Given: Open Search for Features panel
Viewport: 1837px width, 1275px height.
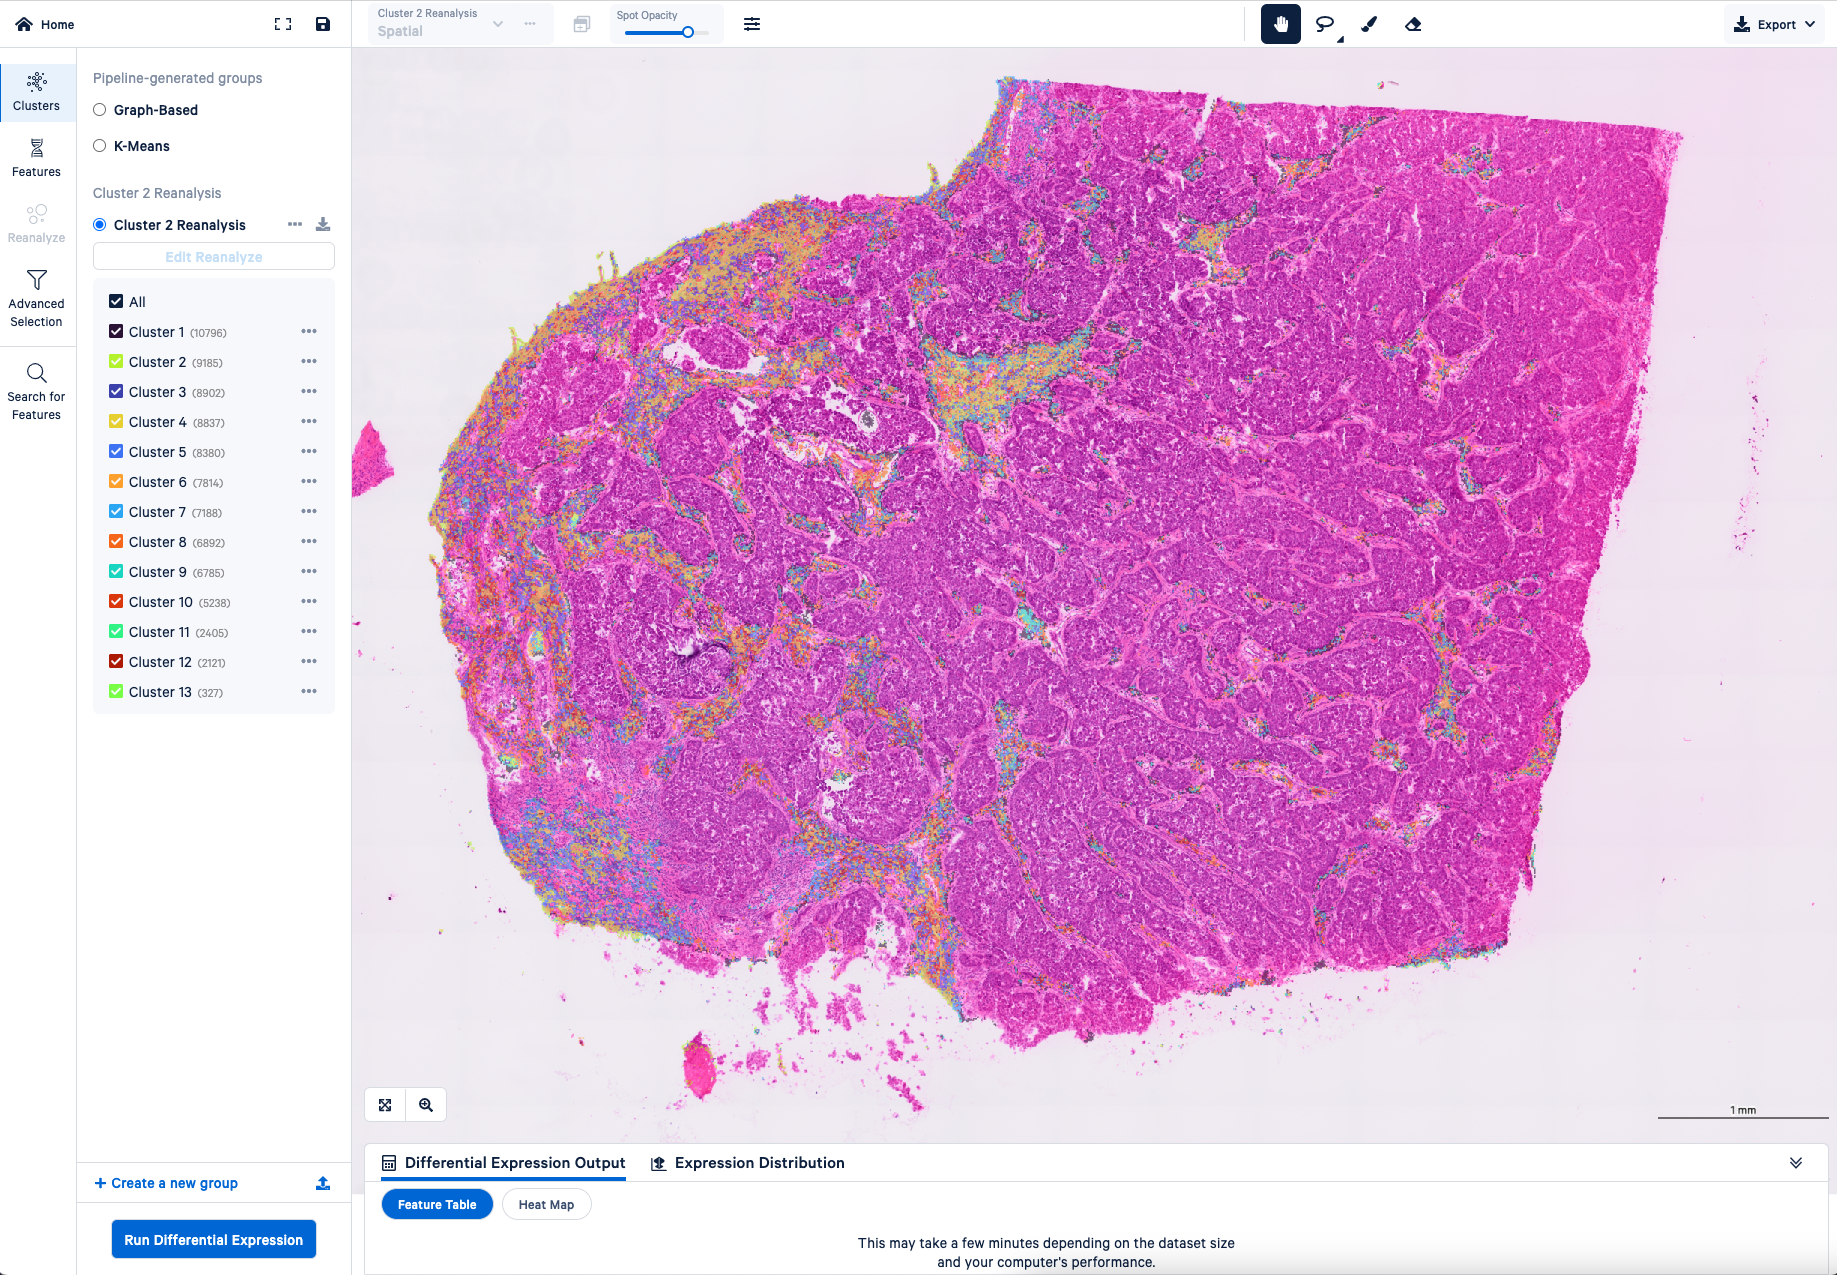Looking at the screenshot, I should pyautogui.click(x=37, y=389).
